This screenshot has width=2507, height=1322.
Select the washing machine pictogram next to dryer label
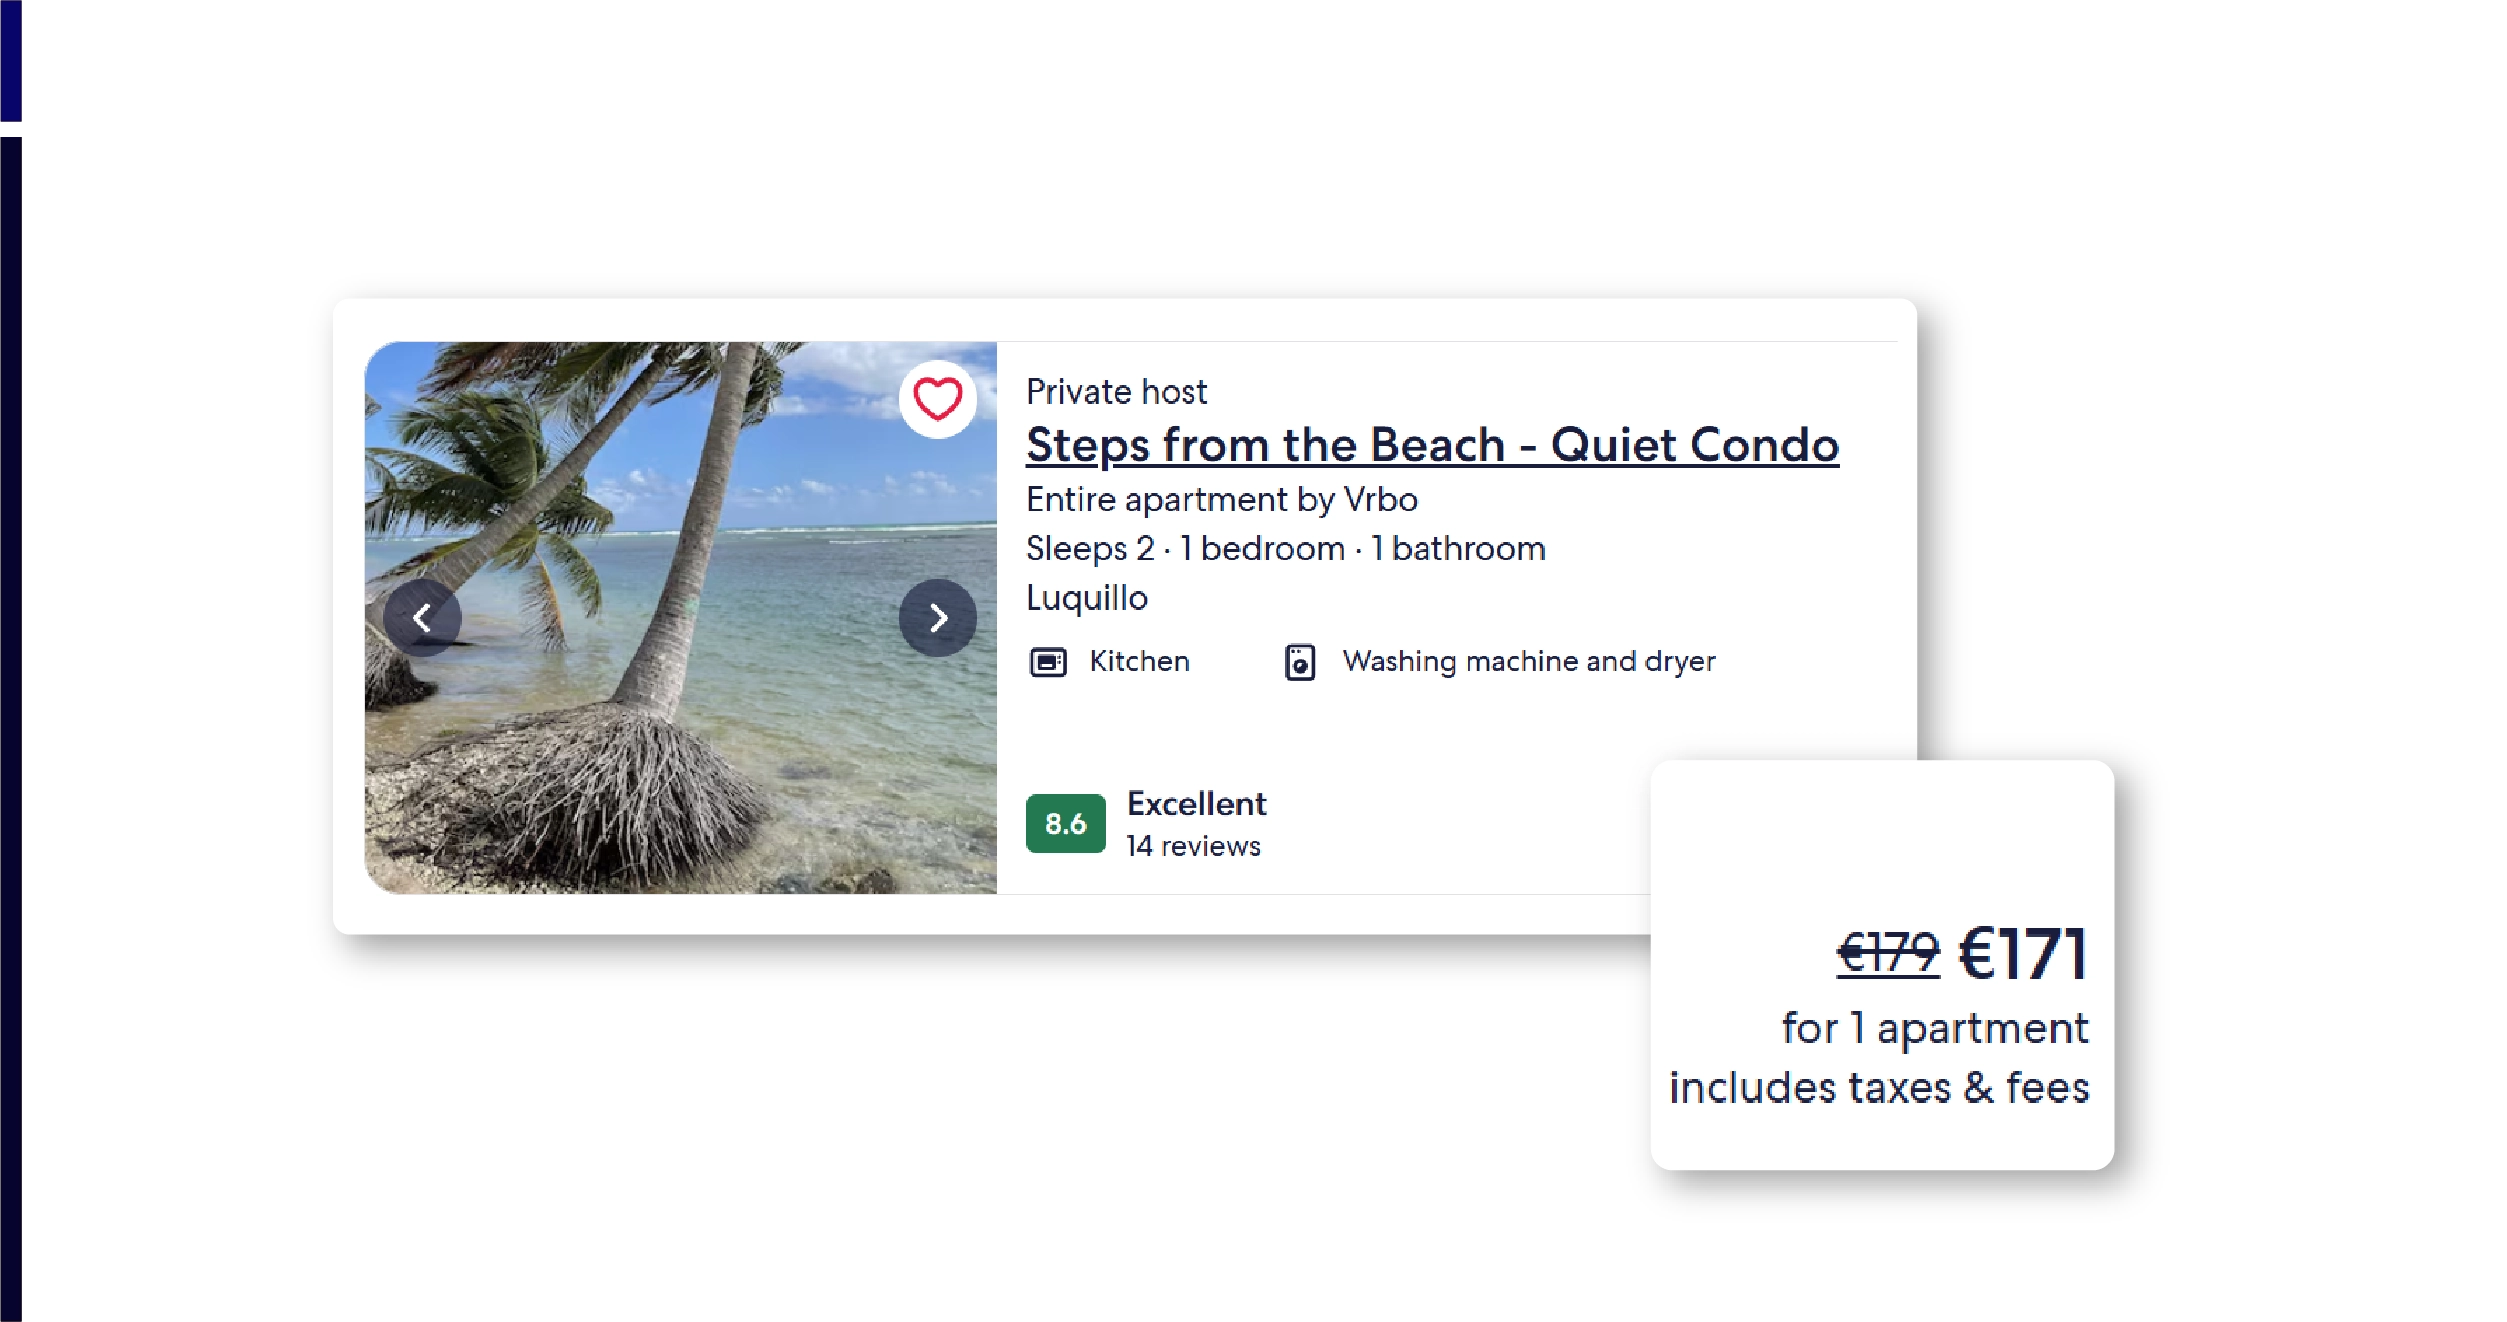coord(1300,661)
